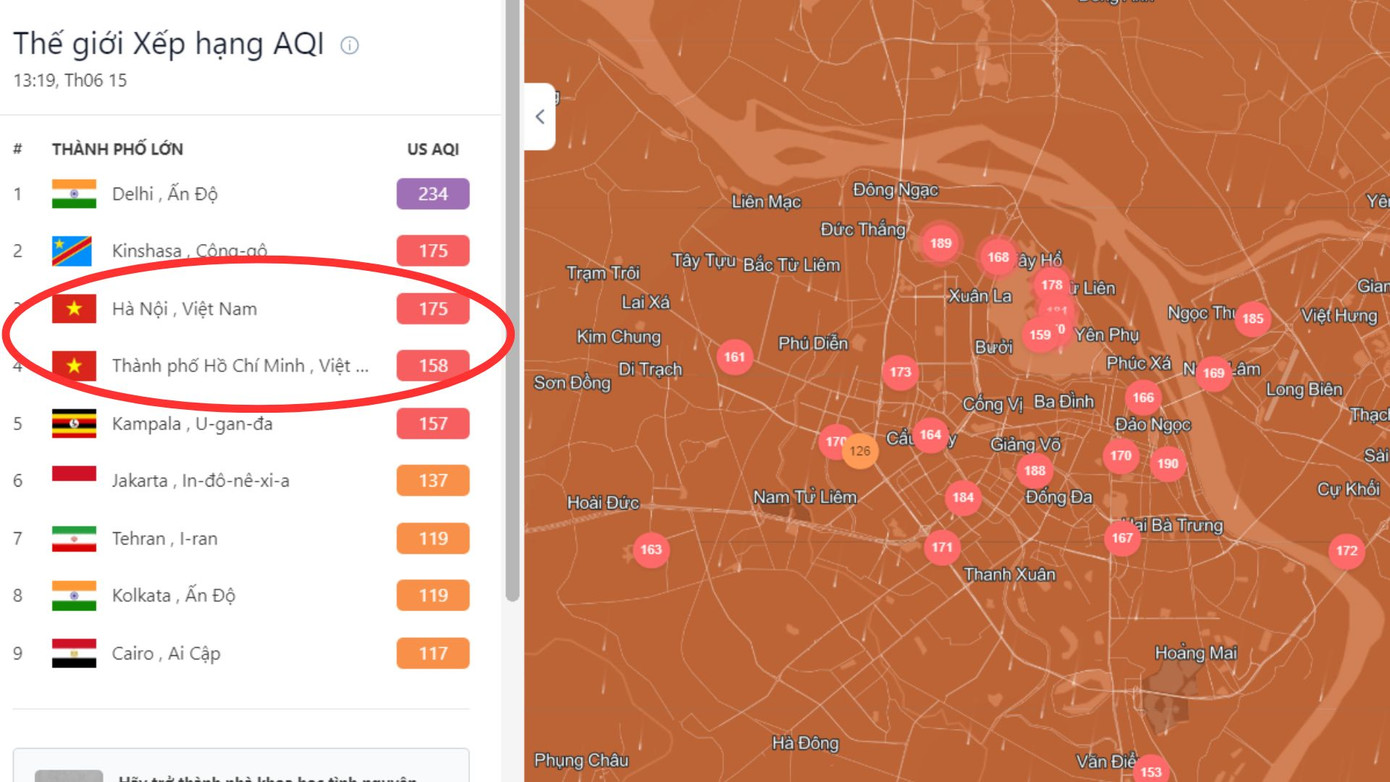1390x782 pixels.
Task: Click the India flag next to Delhi
Action: click(74, 194)
